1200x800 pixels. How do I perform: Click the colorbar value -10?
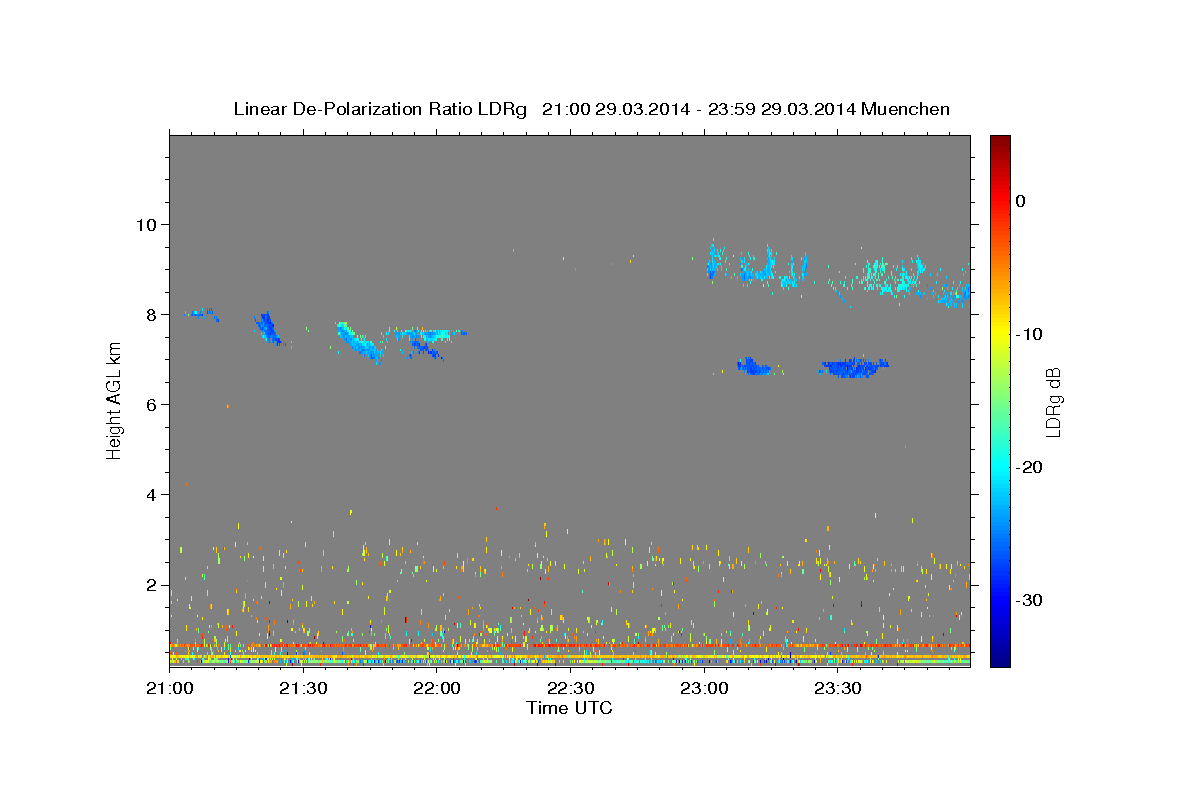(x=1029, y=334)
